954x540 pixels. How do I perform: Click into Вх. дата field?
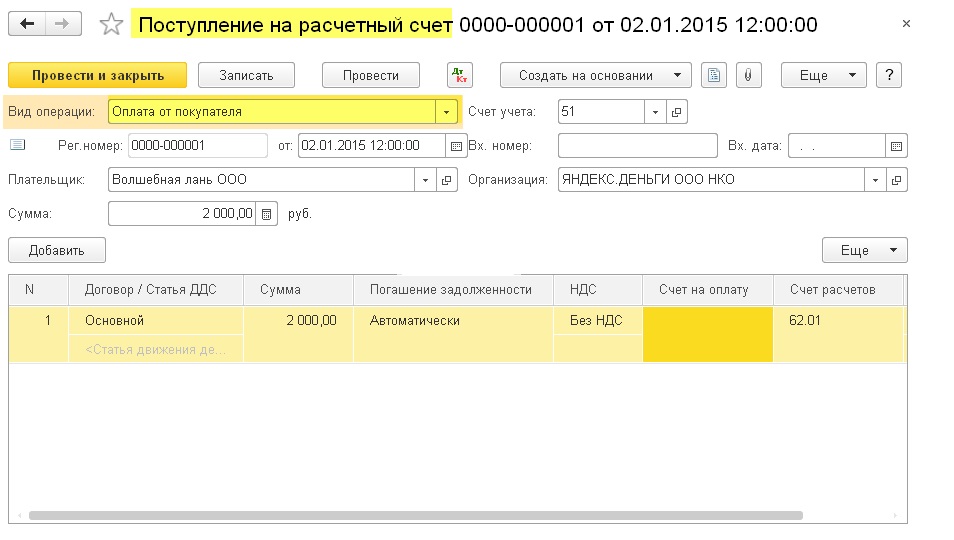(837, 146)
